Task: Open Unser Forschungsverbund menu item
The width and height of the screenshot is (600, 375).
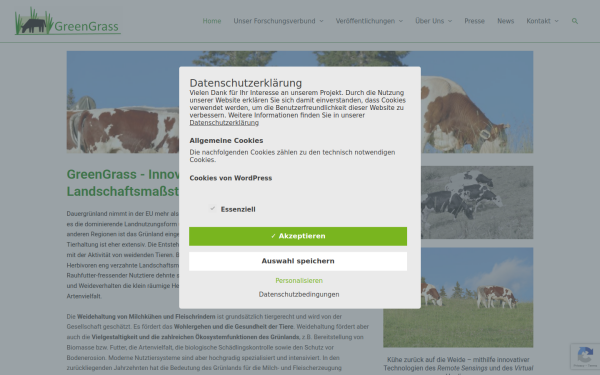Action: pos(274,21)
